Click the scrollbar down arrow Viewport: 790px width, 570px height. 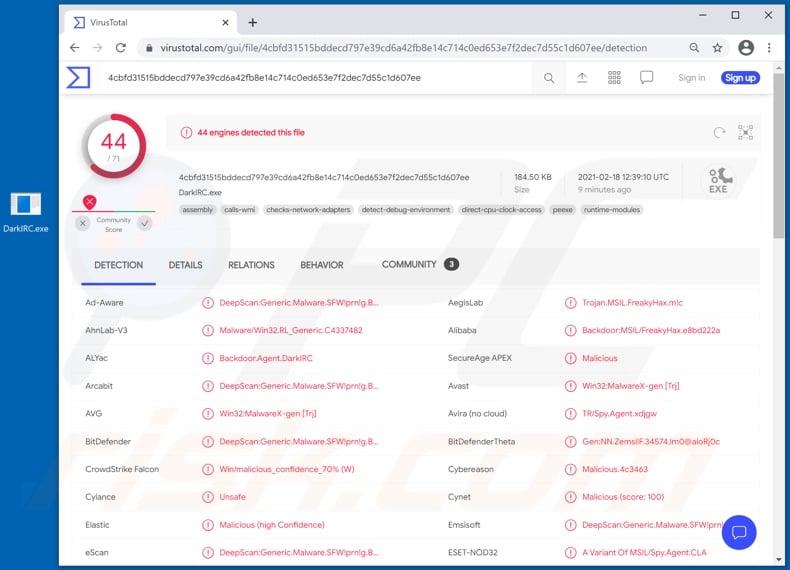(779, 559)
